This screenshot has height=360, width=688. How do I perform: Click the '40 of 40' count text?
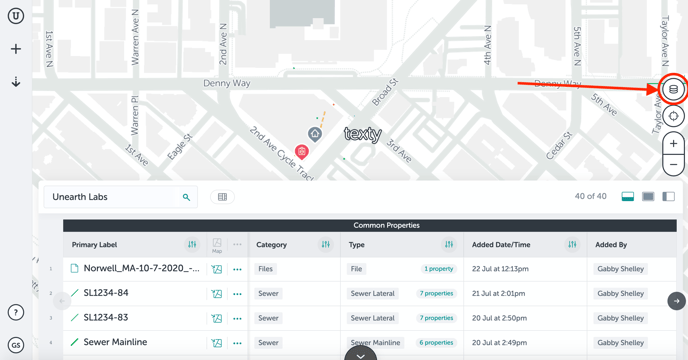pos(591,196)
